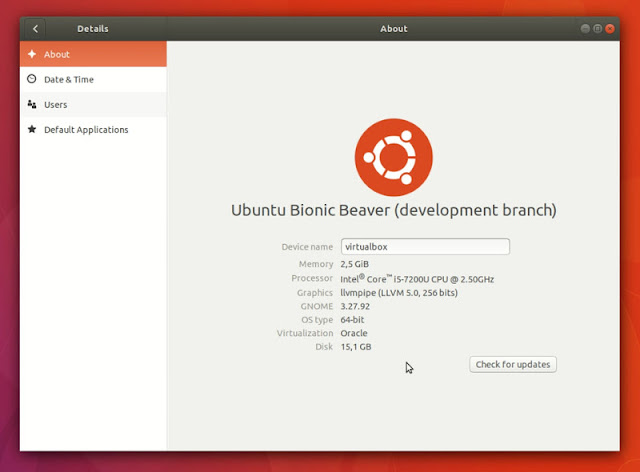Minimize the Details window
Image resolution: width=640 pixels, height=472 pixels.
coord(585,29)
